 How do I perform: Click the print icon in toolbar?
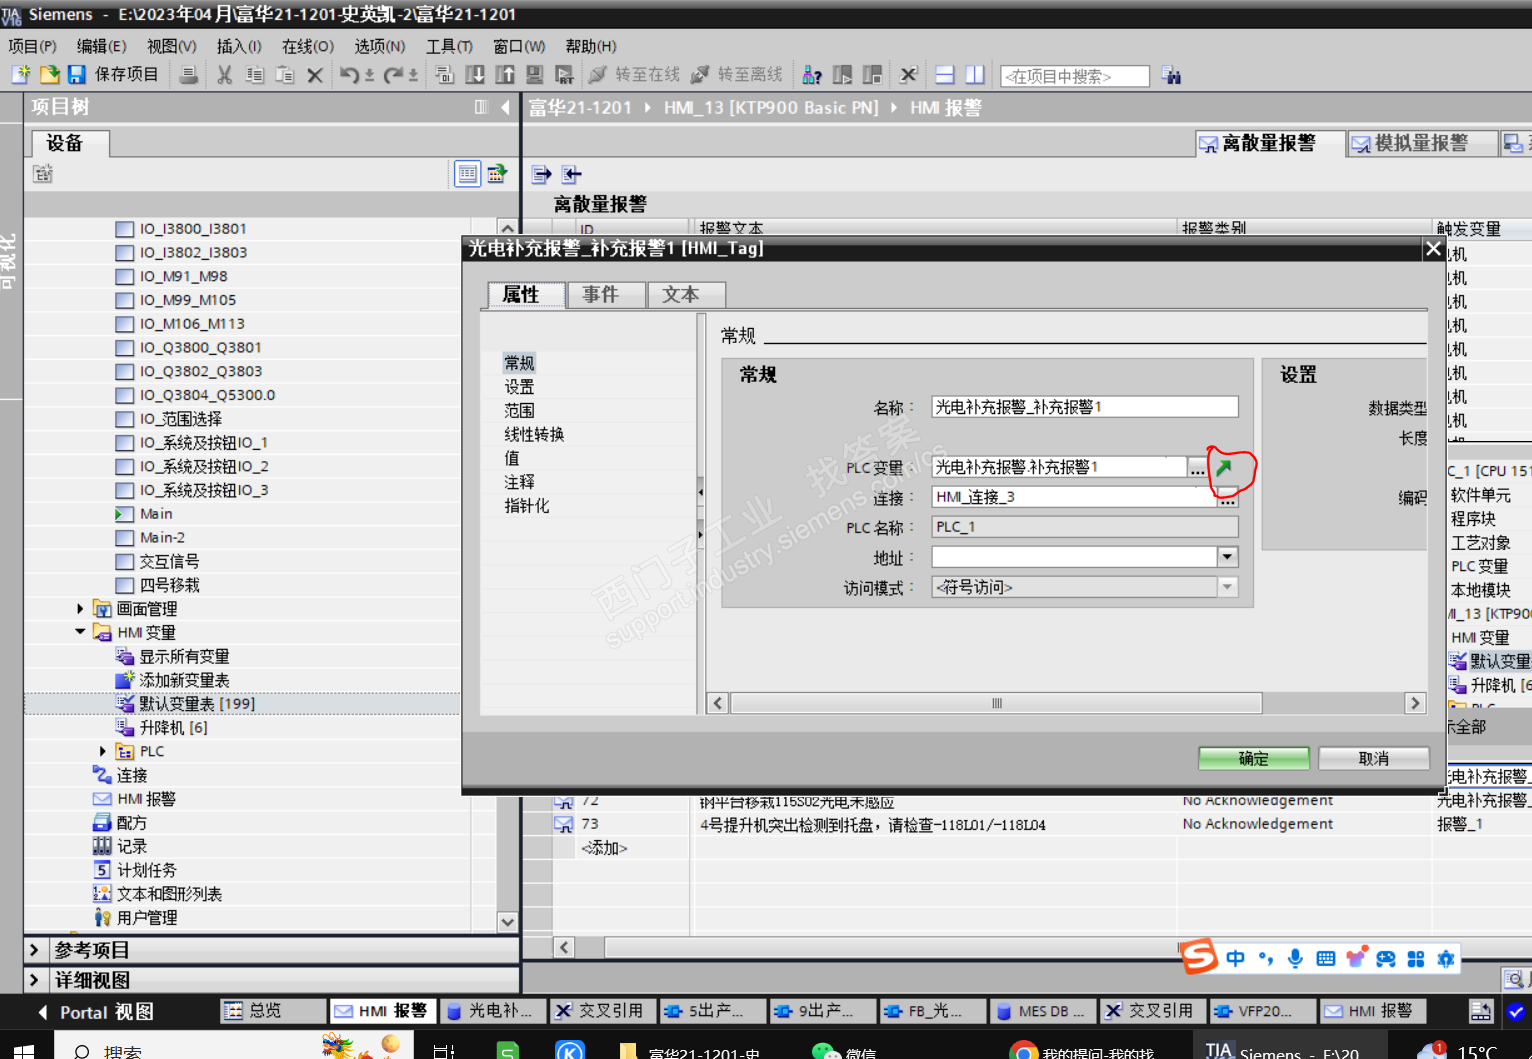(188, 75)
